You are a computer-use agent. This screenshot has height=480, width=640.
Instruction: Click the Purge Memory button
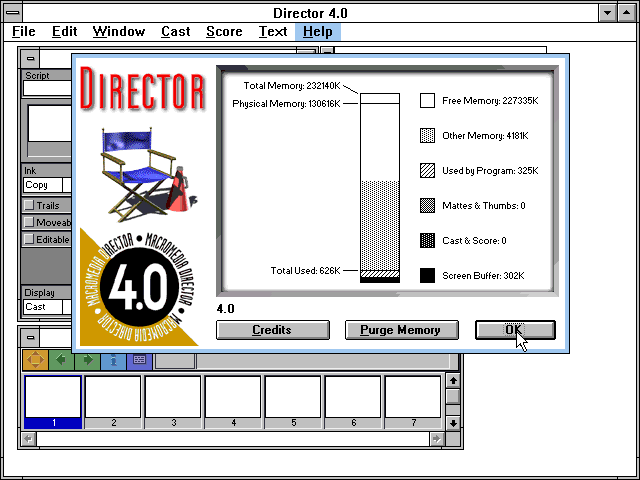(402, 330)
